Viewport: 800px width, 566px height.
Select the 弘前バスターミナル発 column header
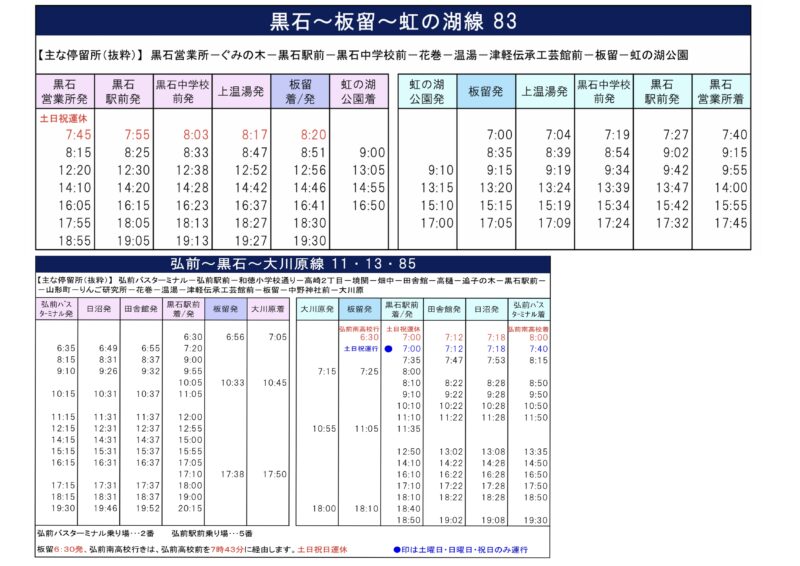tap(56, 309)
